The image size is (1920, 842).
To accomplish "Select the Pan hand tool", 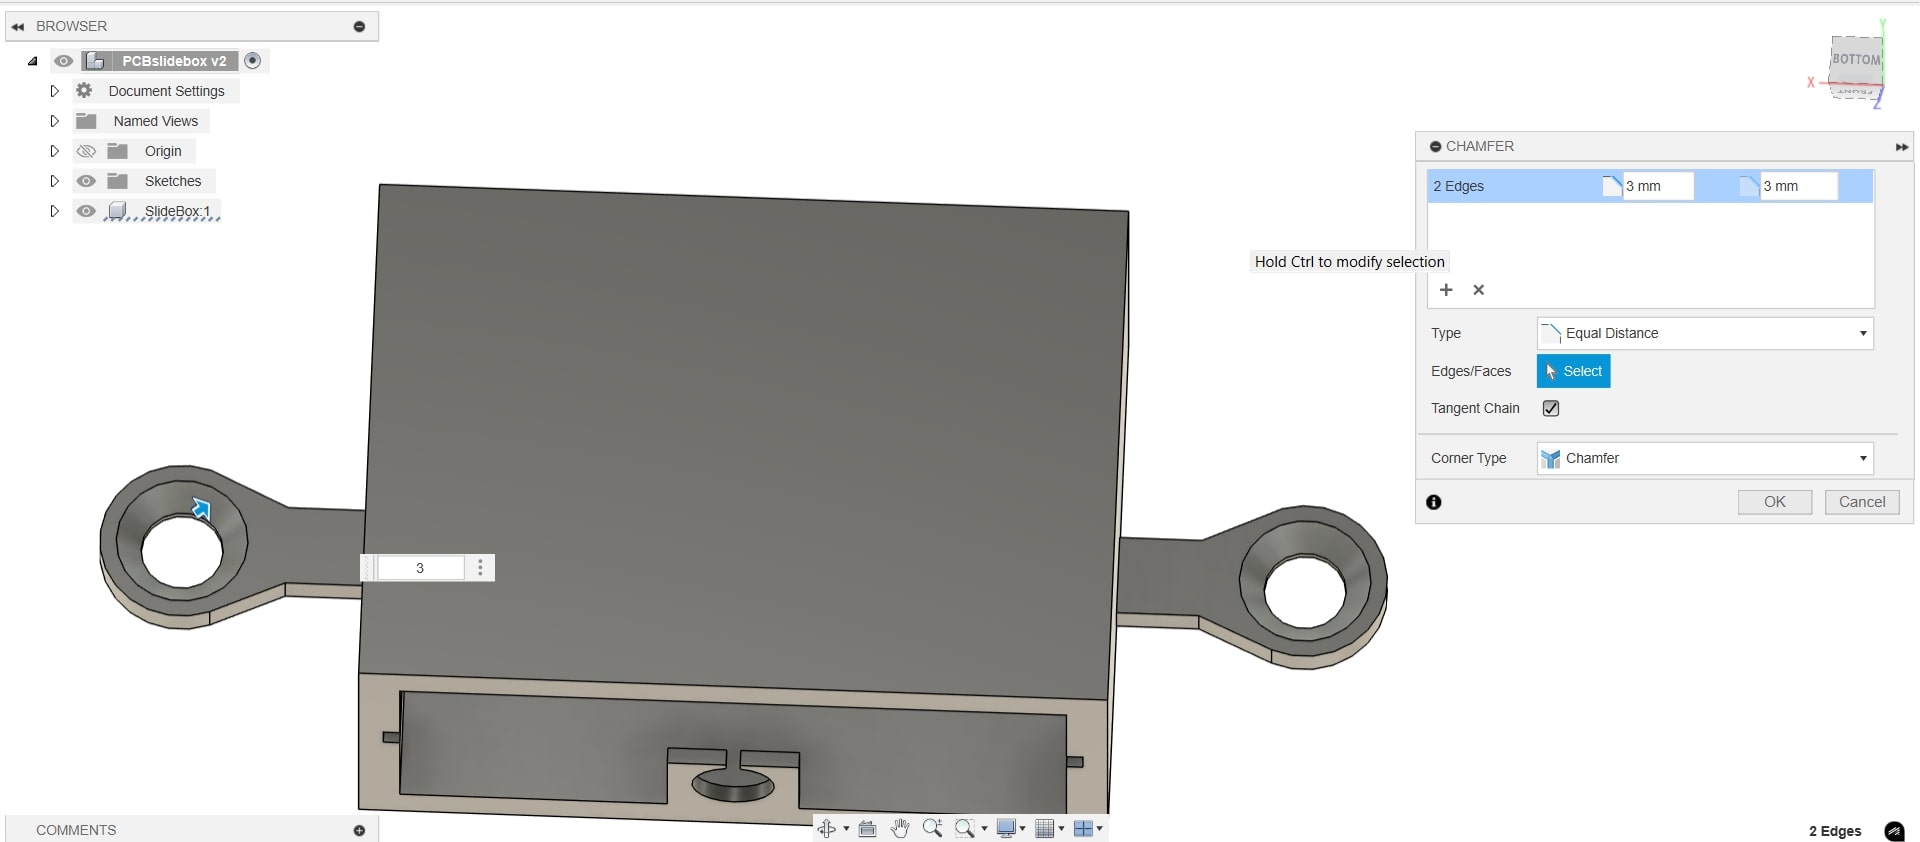I will (x=900, y=828).
